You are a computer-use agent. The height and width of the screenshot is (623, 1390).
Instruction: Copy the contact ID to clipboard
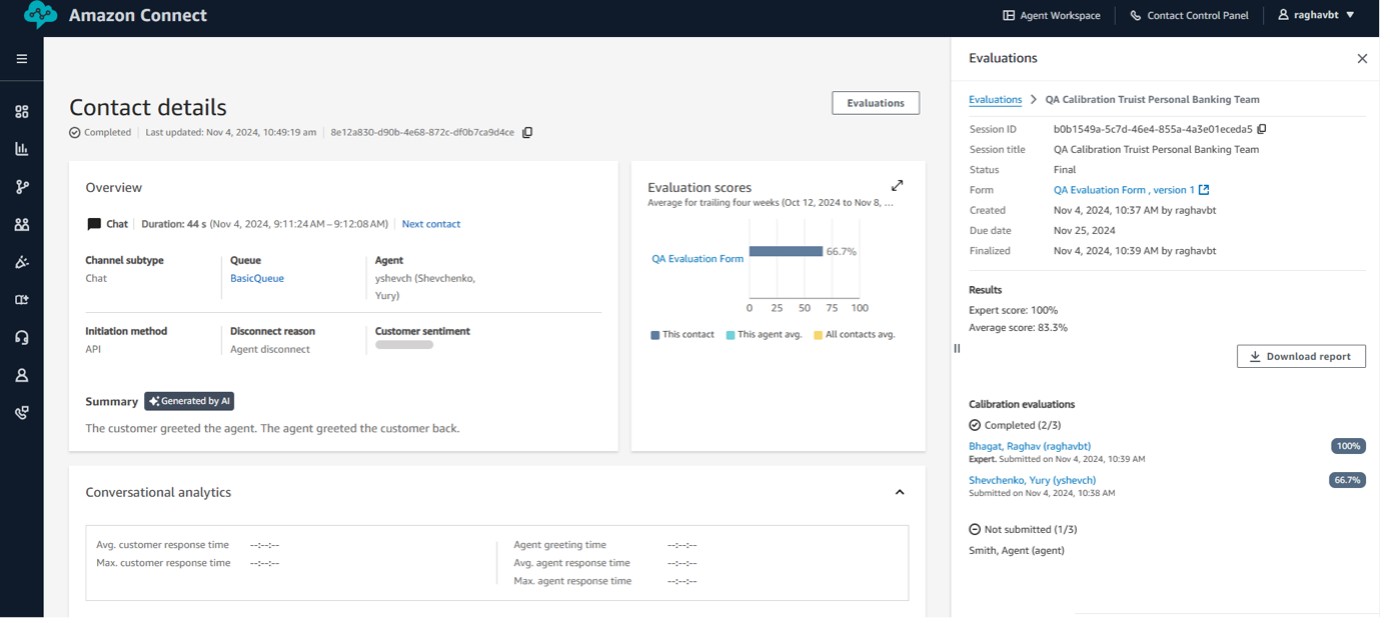pos(527,132)
